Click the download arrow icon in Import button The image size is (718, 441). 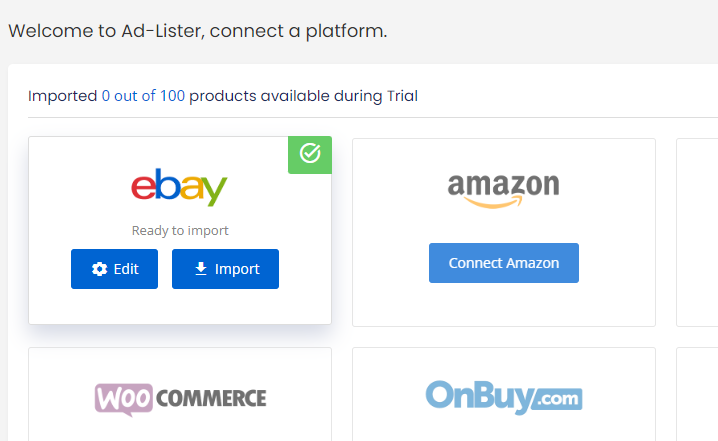pos(201,269)
